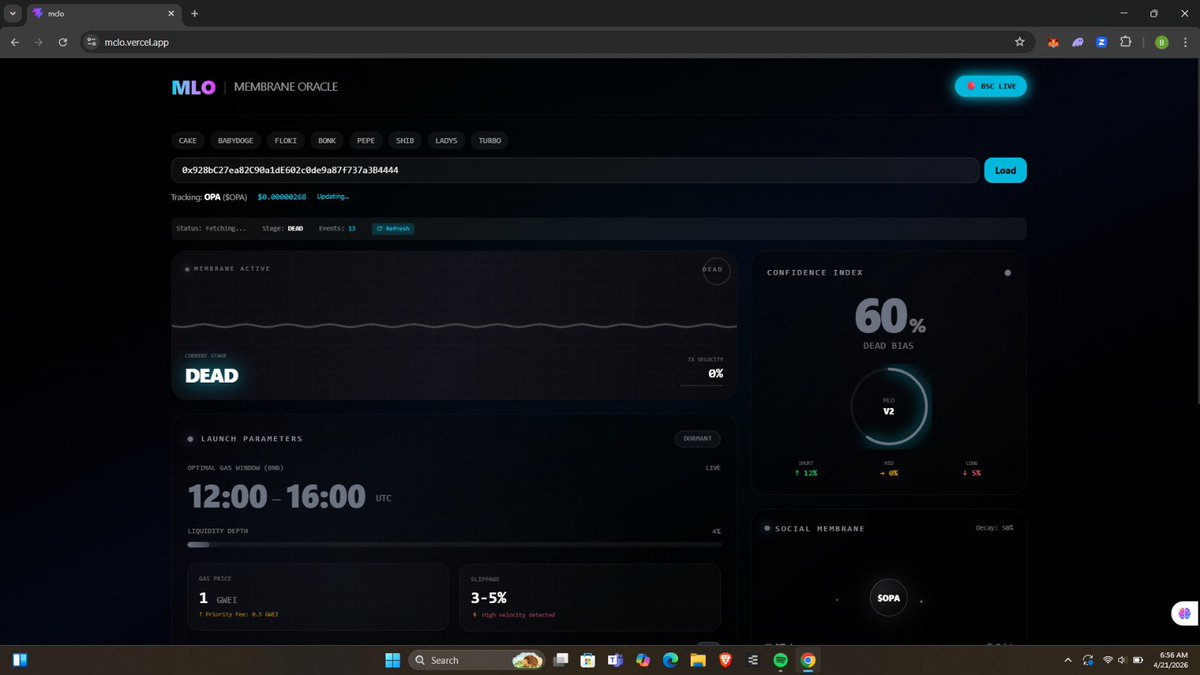Click the TX Velocity 0% value
The image size is (1200, 675).
(x=715, y=373)
